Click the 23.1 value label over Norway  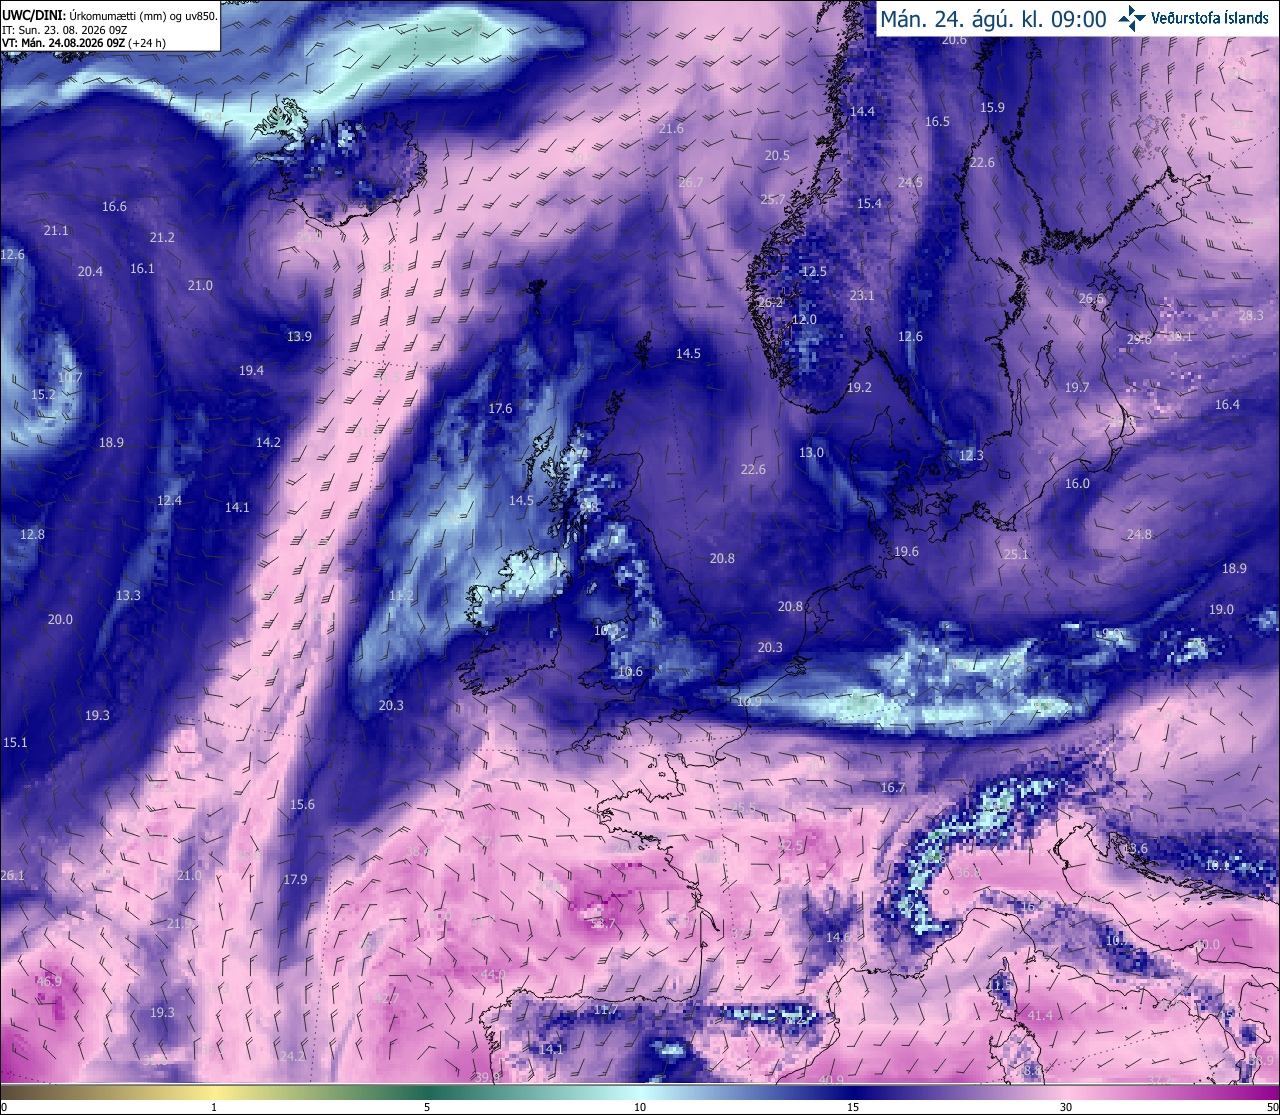click(862, 296)
